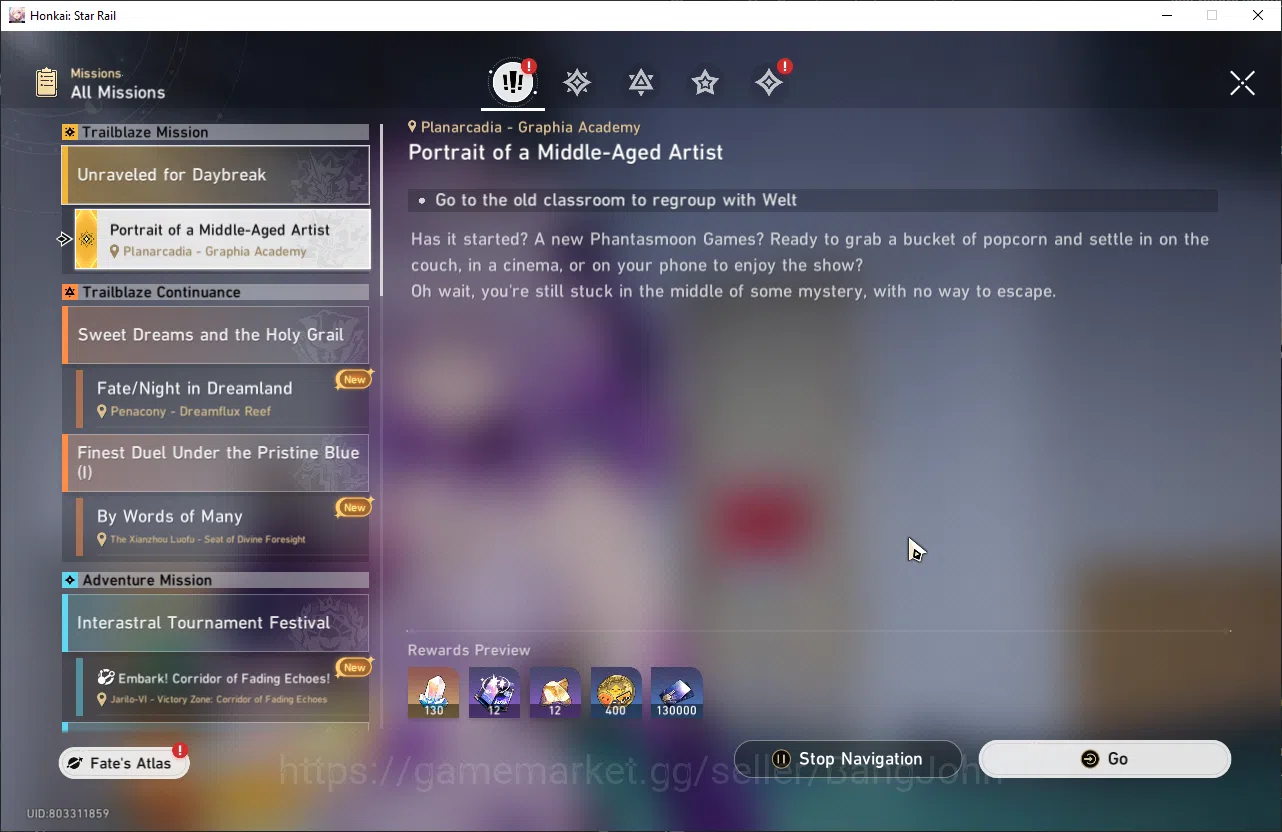
Task: Click the tracking marker beside Portrait mission
Action: pos(64,239)
